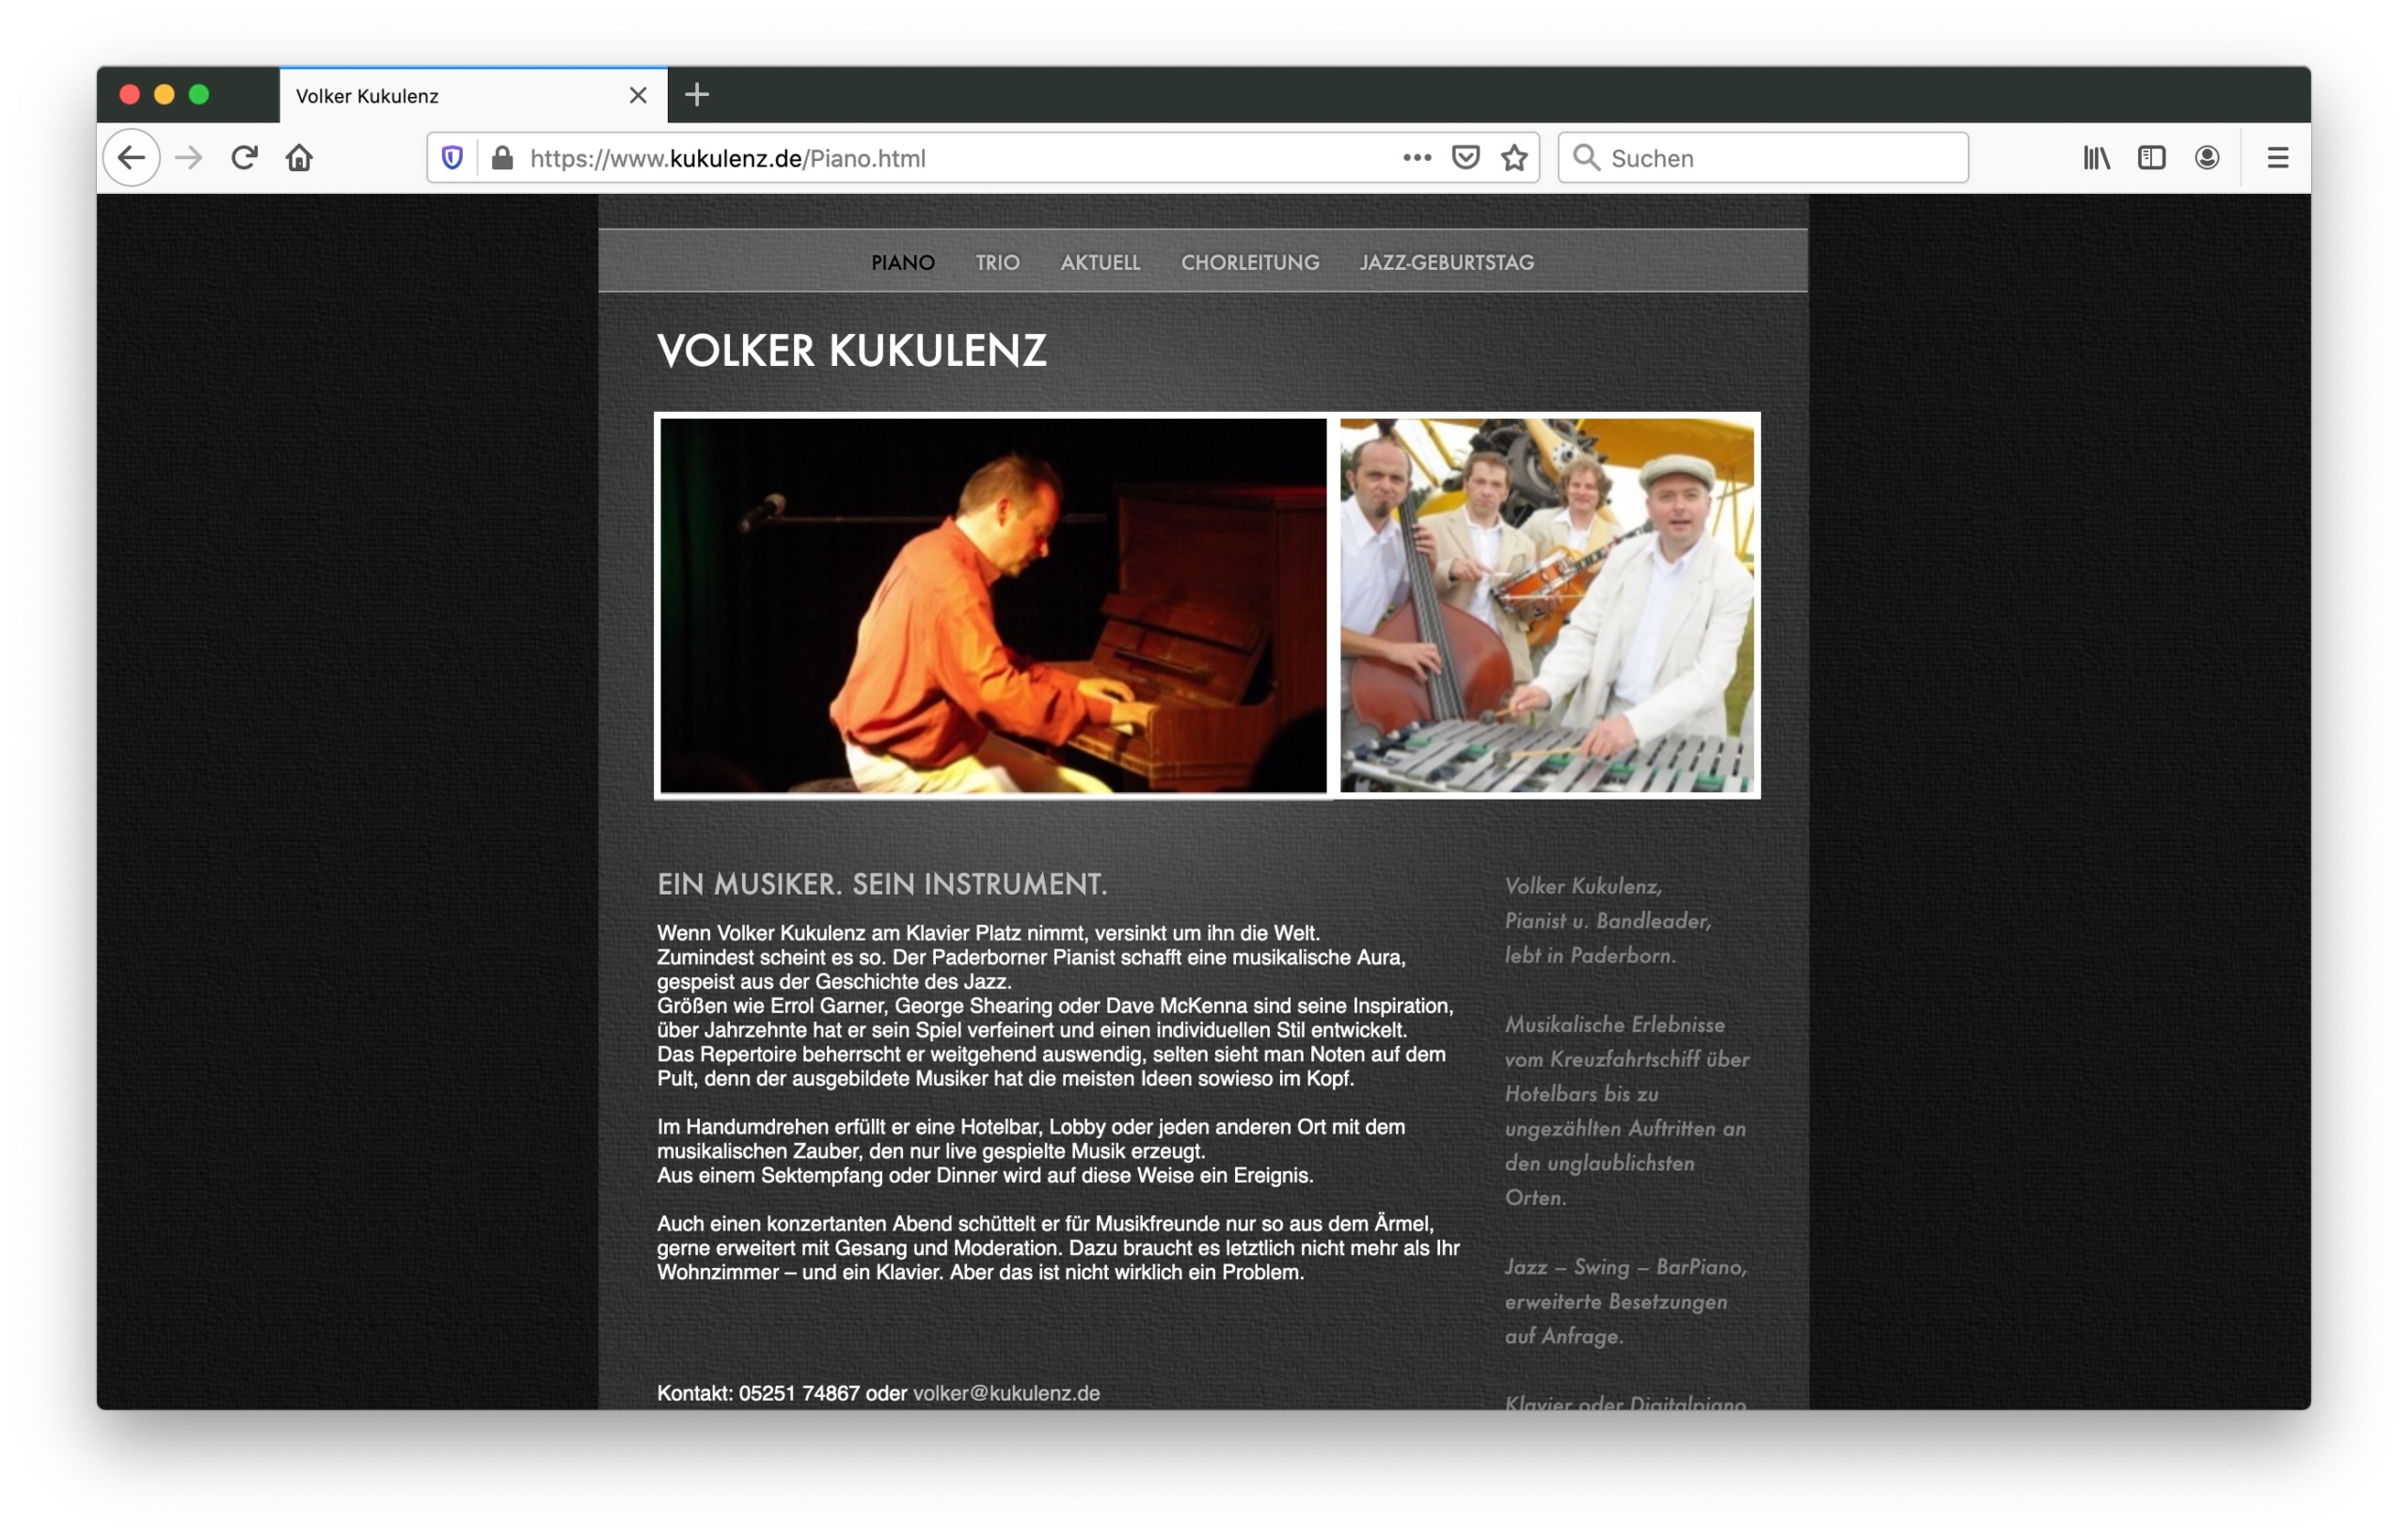Open Library bookmarks and history icon
The height and width of the screenshot is (1538, 2408).
[2096, 158]
